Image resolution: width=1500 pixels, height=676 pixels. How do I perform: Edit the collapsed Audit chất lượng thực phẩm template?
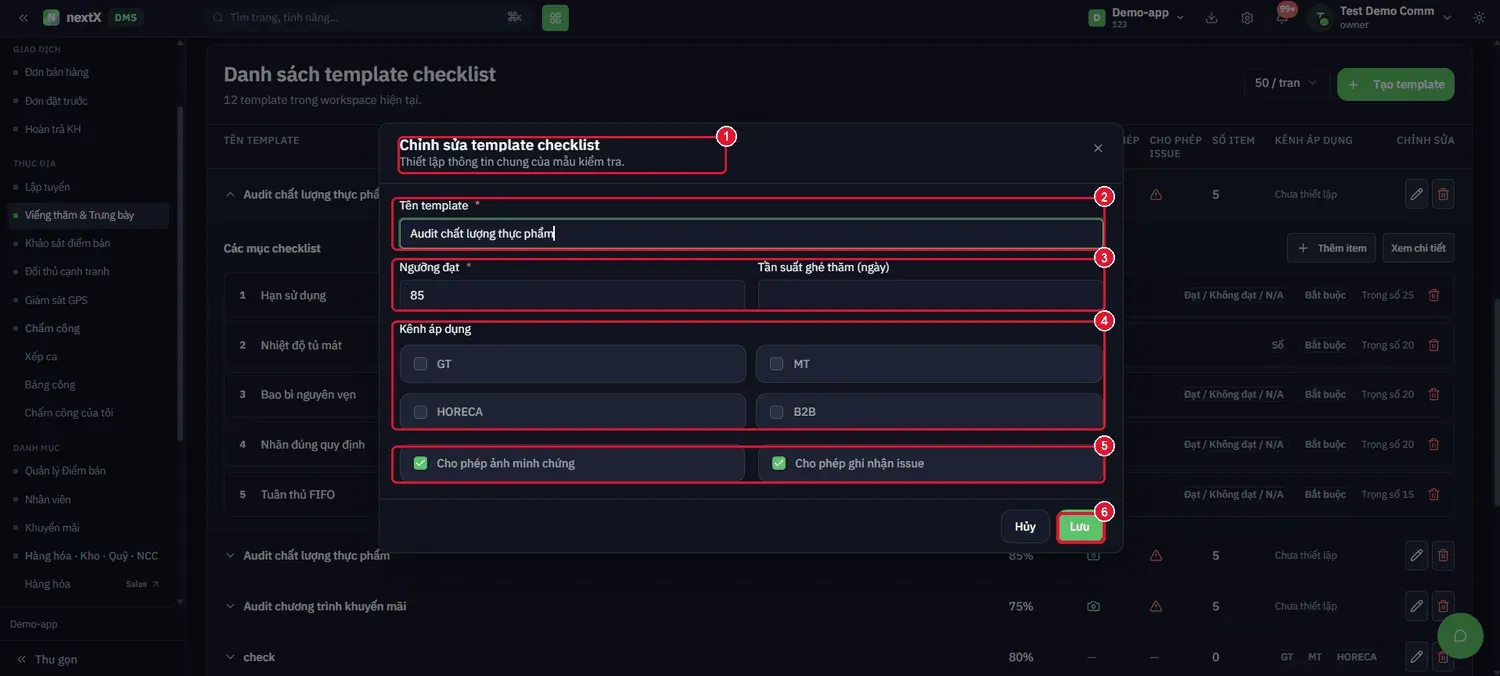[1416, 555]
